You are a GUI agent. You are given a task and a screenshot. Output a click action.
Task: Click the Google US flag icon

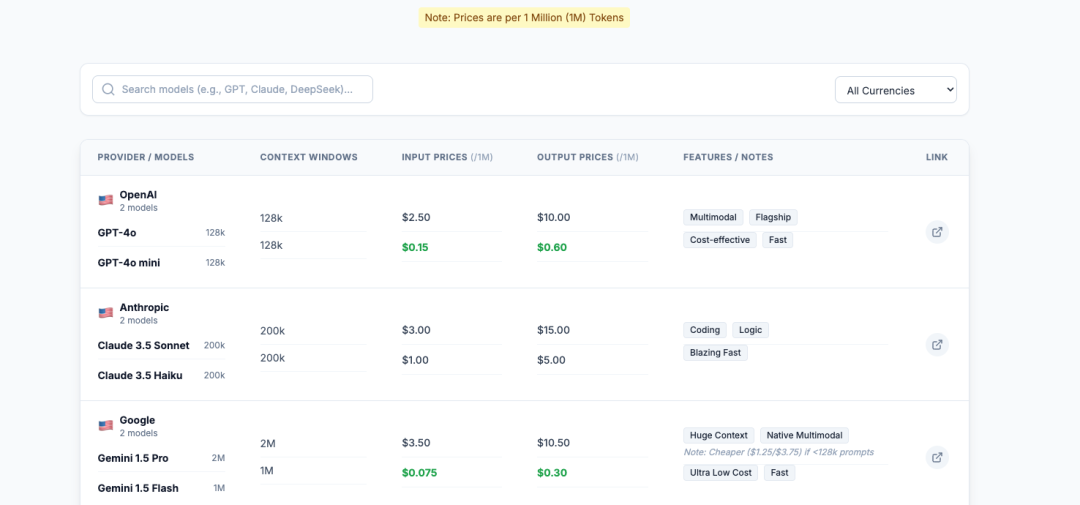pos(105,426)
